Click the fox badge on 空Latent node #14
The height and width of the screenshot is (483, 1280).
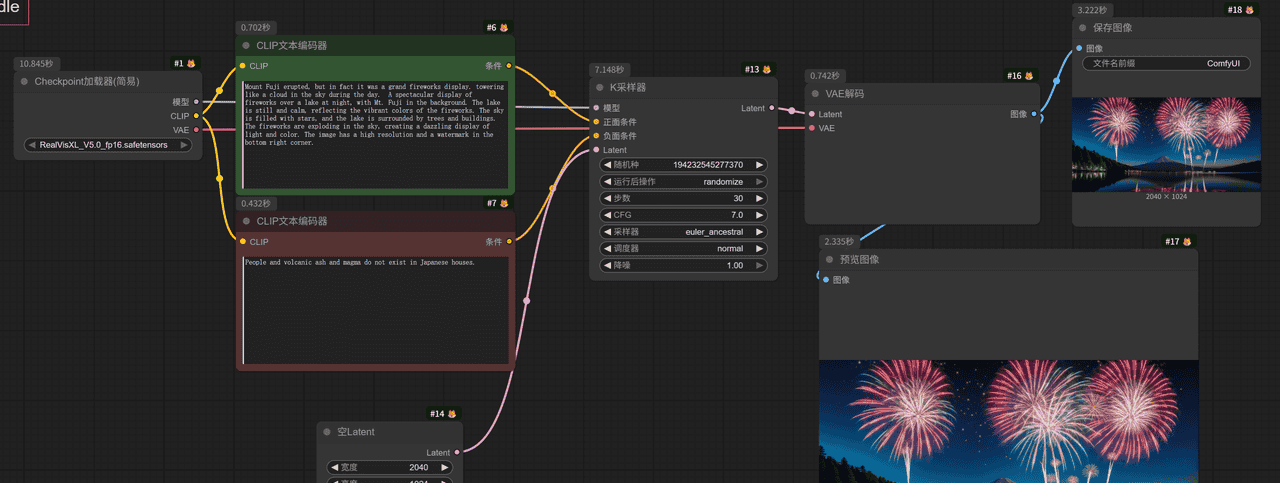click(x=452, y=414)
